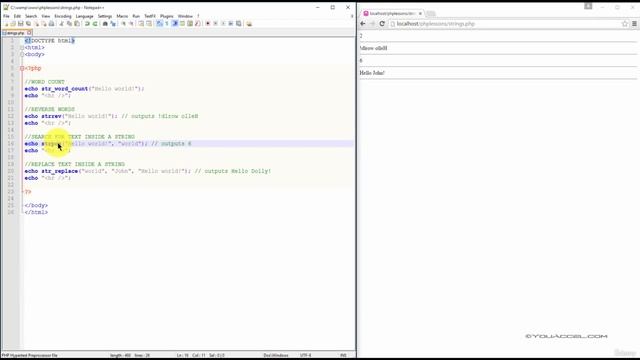Screen dimensions: 640x360
Task: Undo the last edit using the toolbar arrow
Action: coord(87,24)
